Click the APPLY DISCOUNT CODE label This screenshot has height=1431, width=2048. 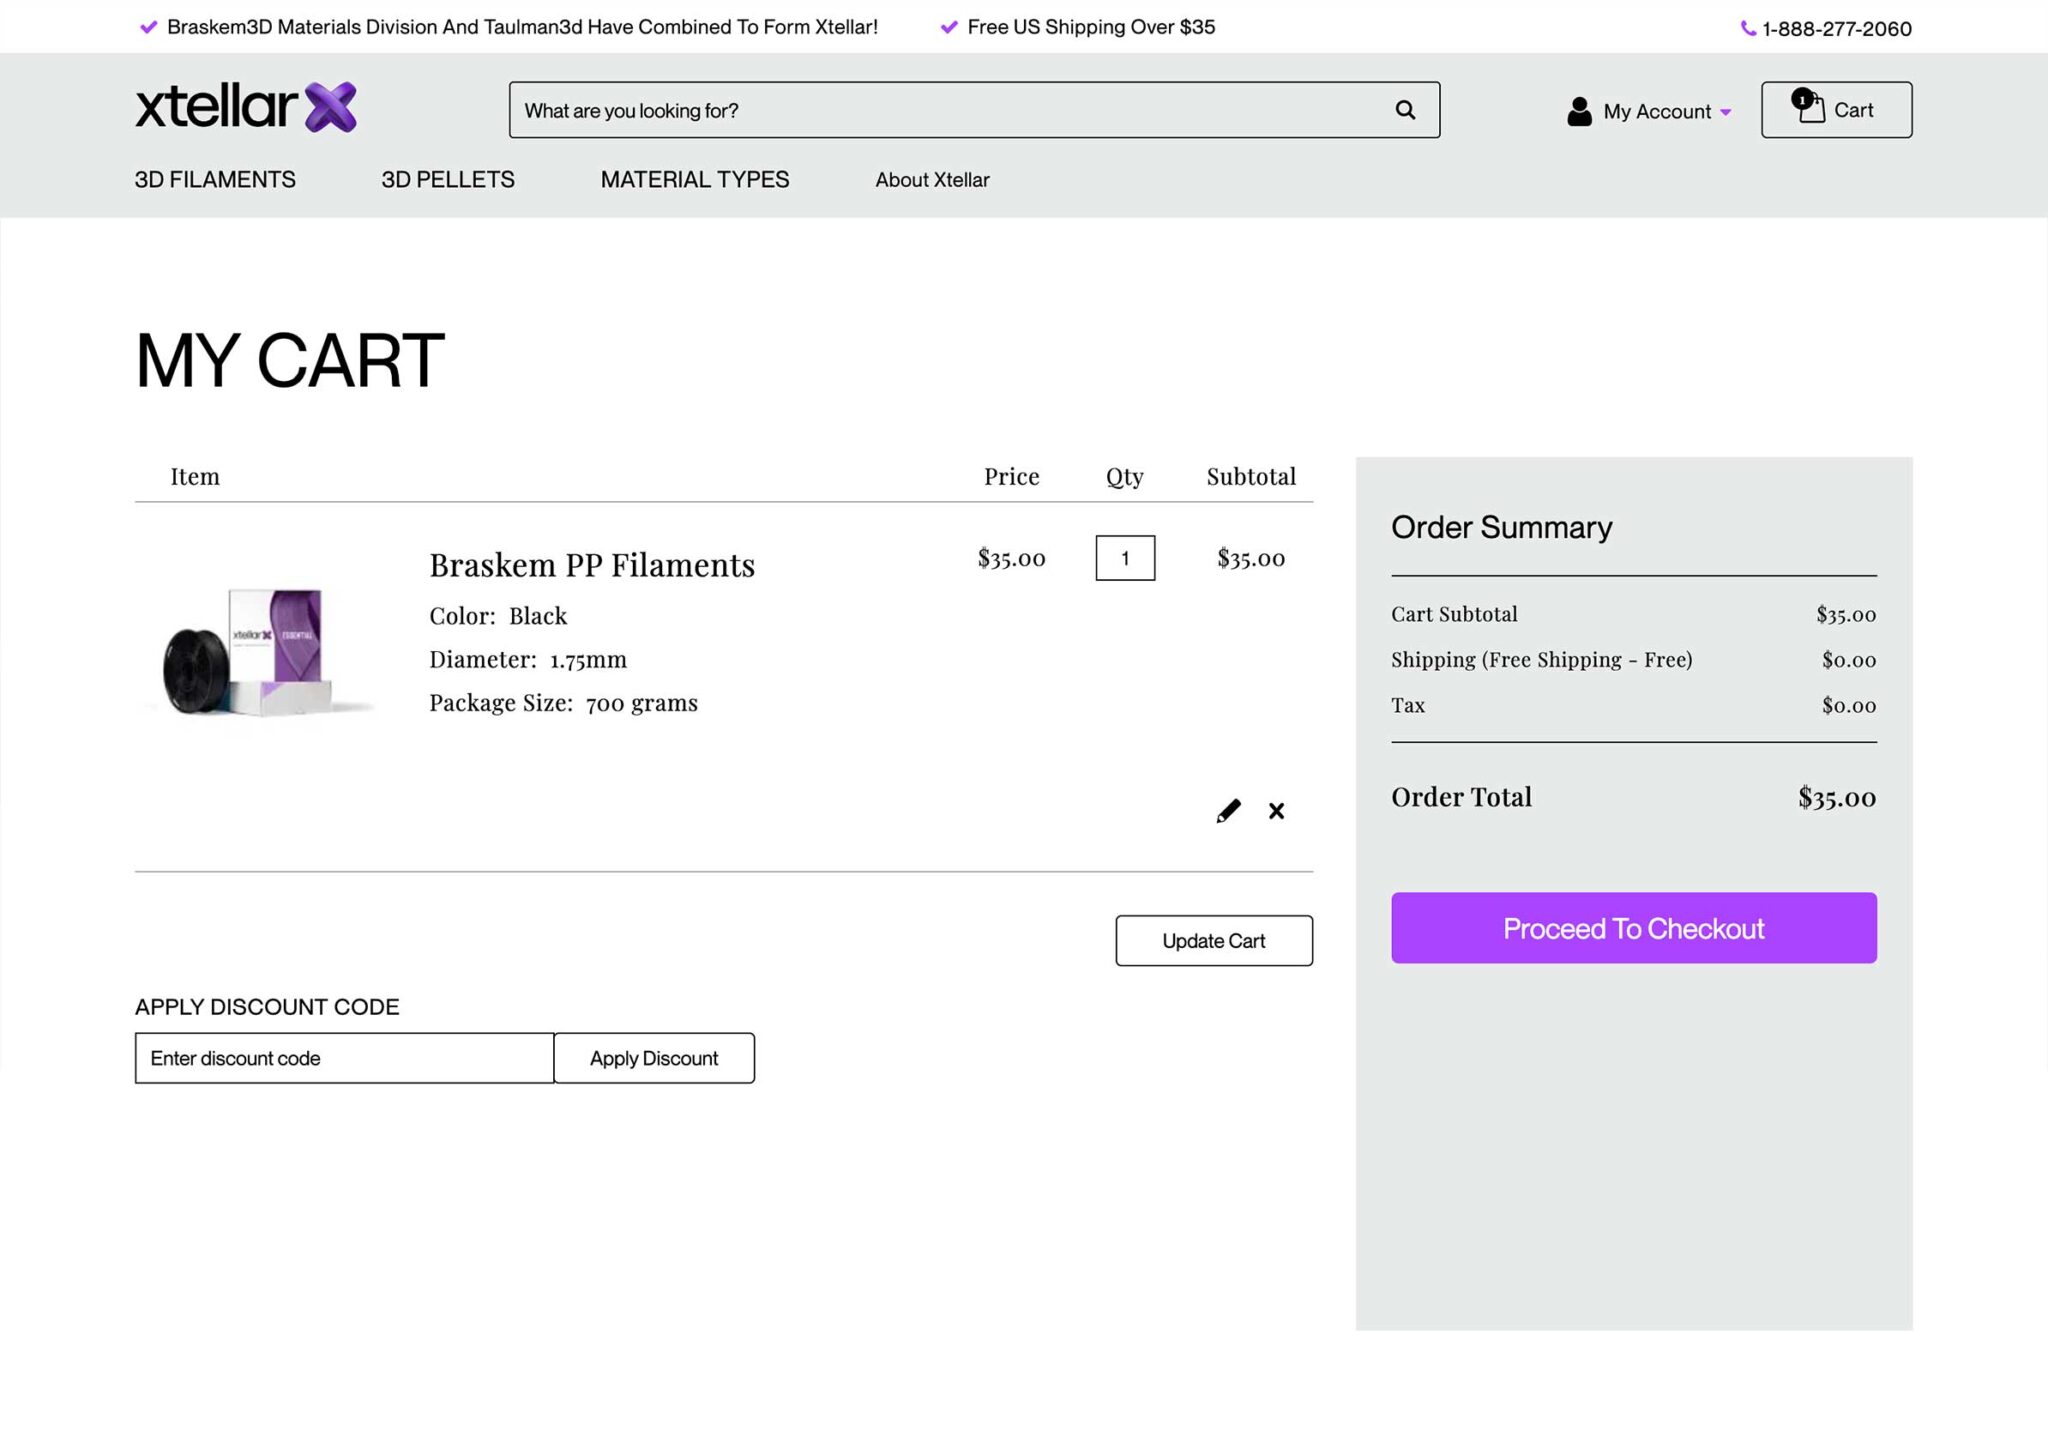[x=267, y=1007]
